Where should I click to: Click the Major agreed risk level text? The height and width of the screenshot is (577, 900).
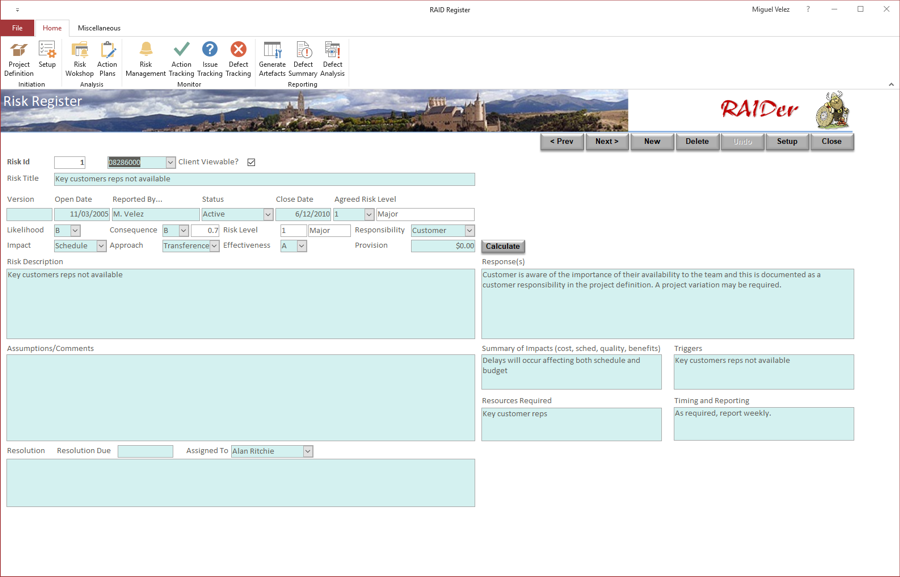pyautogui.click(x=425, y=214)
